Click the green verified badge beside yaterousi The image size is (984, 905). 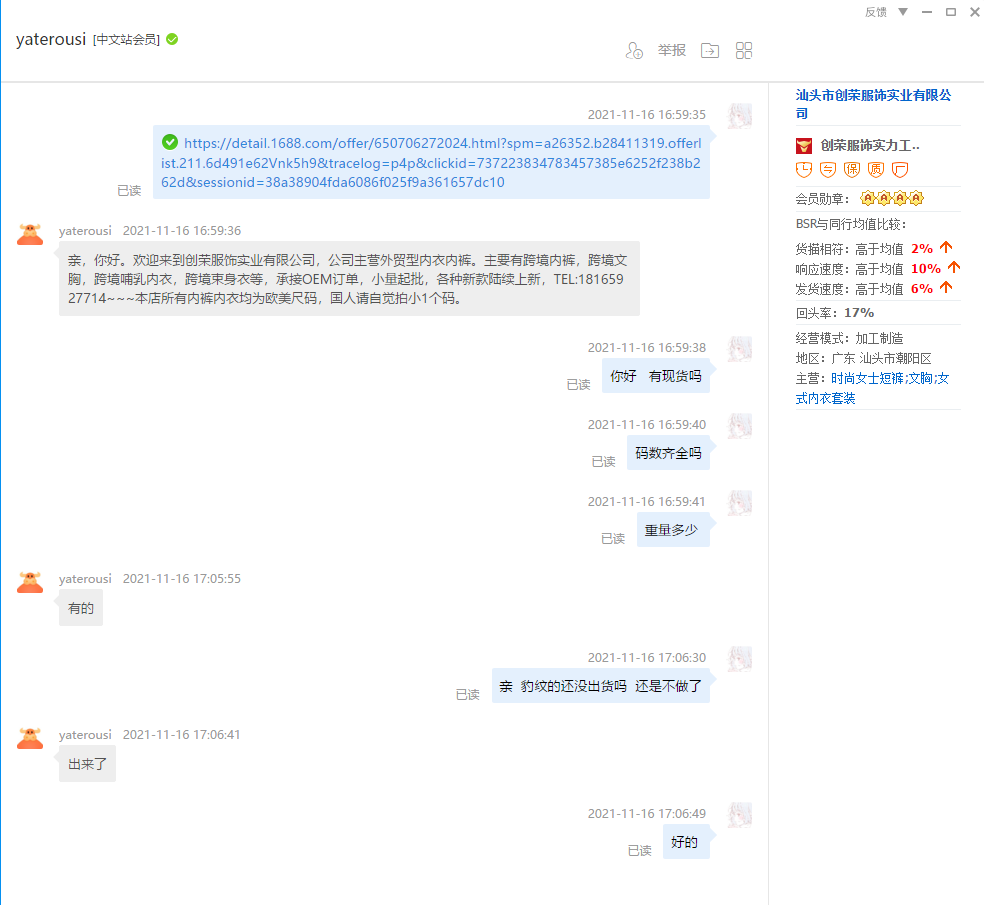172,39
